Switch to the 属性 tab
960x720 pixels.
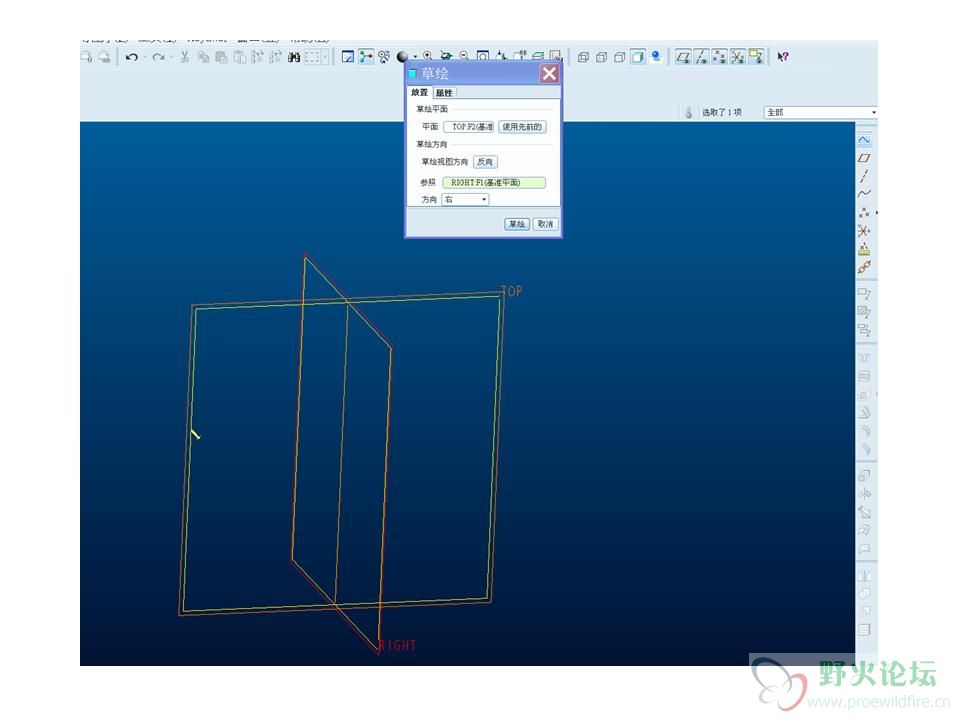[x=444, y=93]
